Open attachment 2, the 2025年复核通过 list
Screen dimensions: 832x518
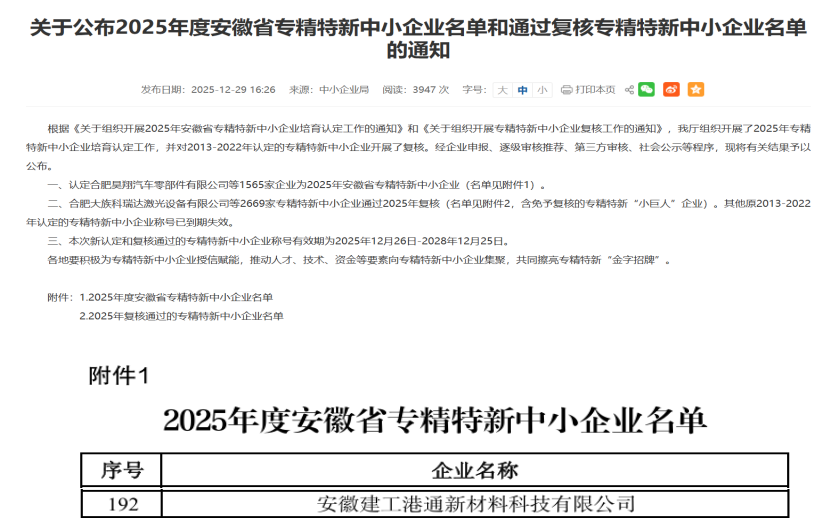(x=181, y=315)
